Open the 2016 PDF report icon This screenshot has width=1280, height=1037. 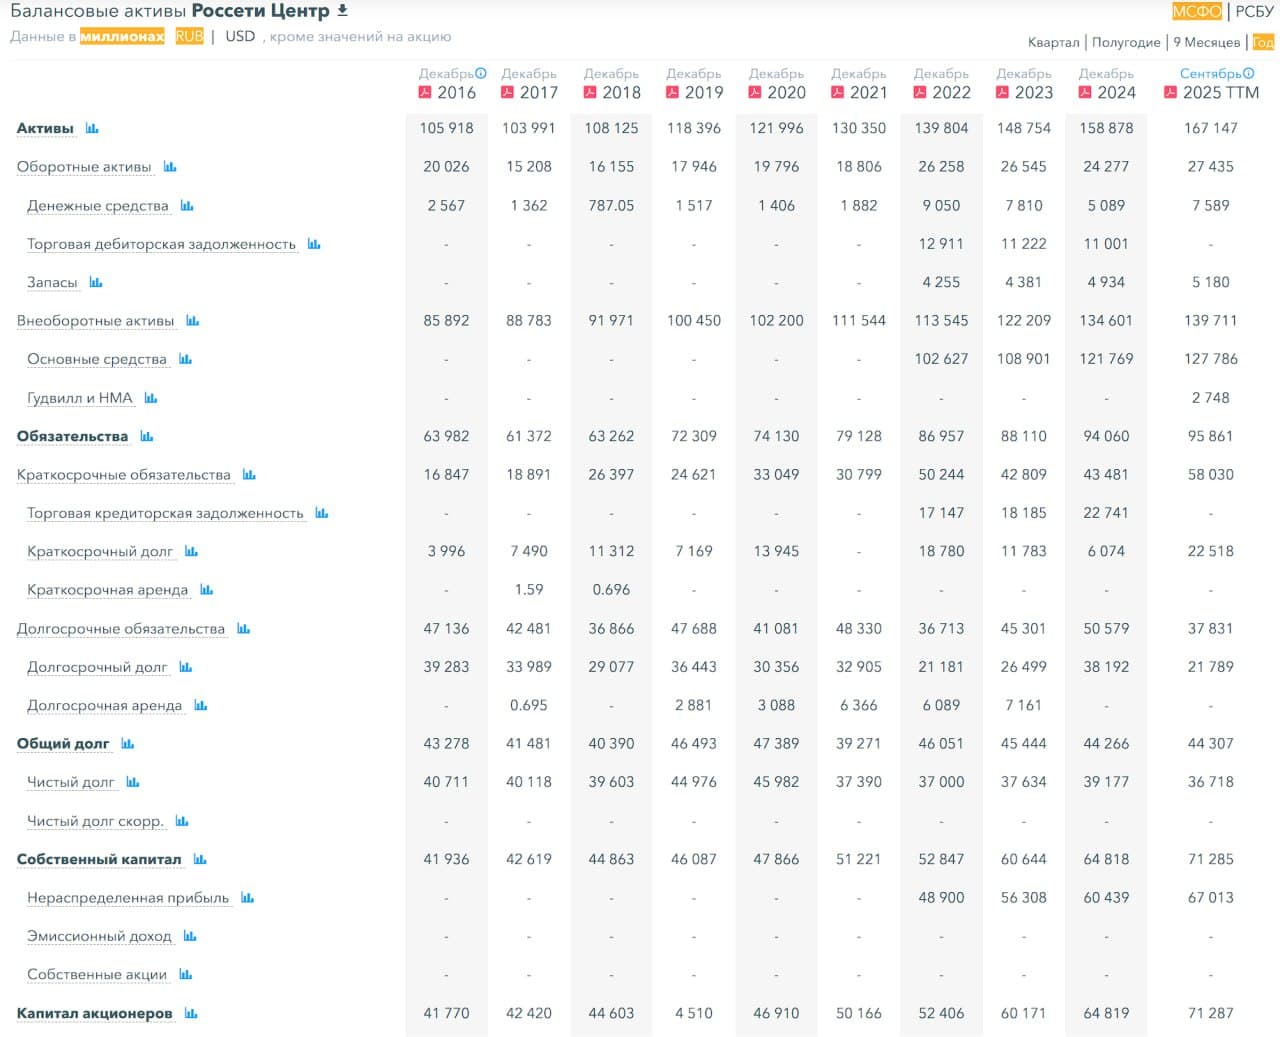425,93
